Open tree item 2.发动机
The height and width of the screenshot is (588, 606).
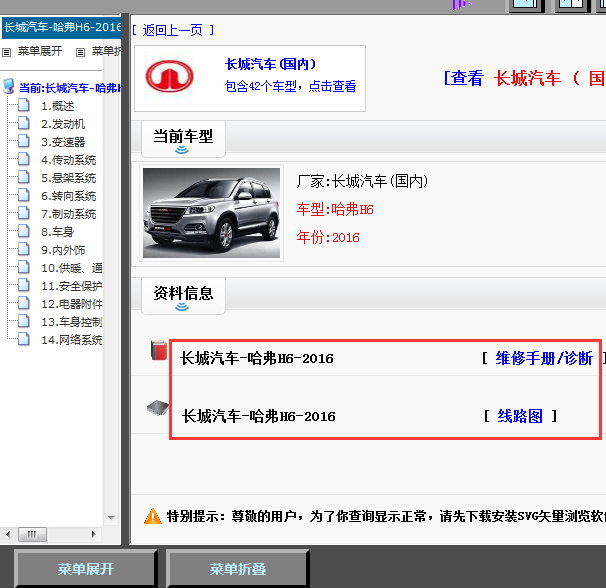click(63, 124)
